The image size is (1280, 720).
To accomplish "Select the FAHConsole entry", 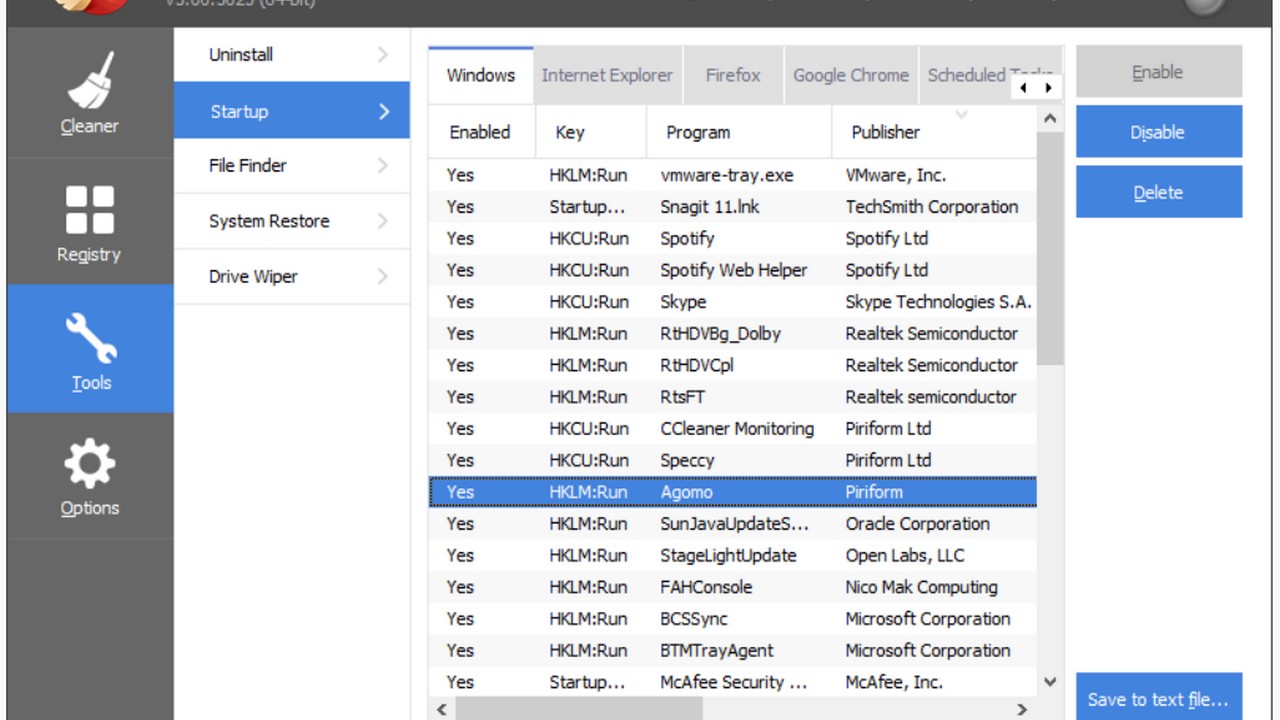I will 733,588.
